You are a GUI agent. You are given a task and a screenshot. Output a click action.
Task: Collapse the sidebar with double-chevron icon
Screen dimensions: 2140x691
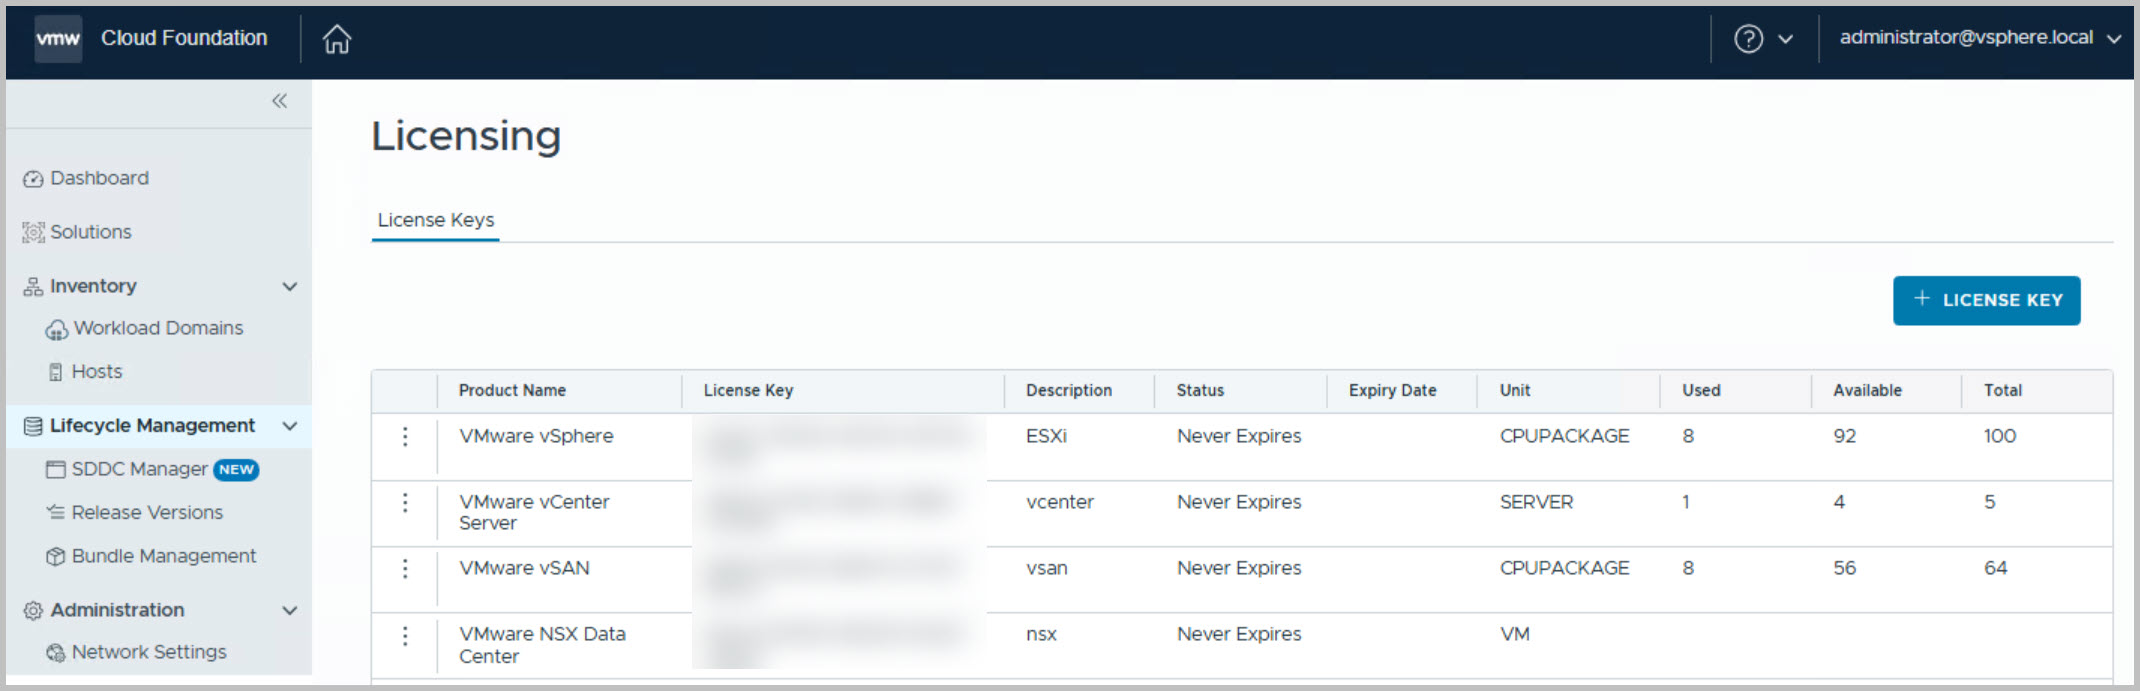point(280,100)
